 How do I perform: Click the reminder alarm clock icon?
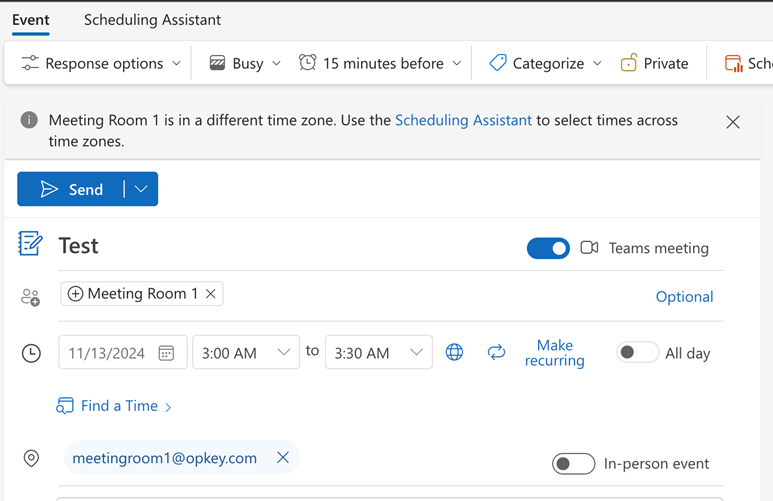307,63
